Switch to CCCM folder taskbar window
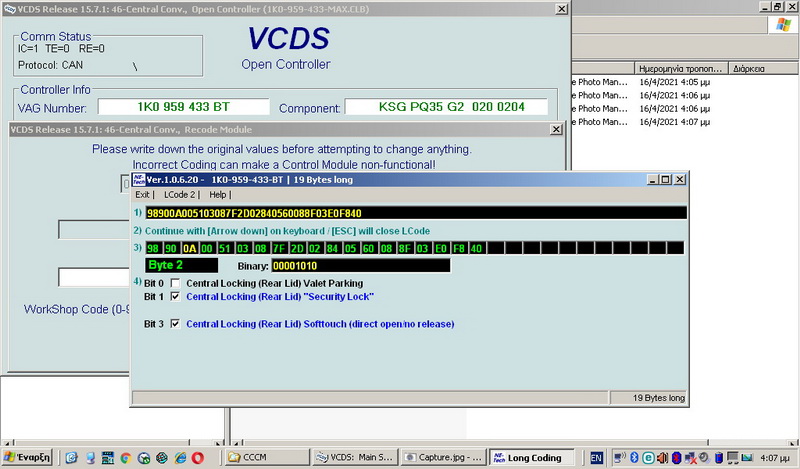The image size is (800, 469). (x=267, y=457)
